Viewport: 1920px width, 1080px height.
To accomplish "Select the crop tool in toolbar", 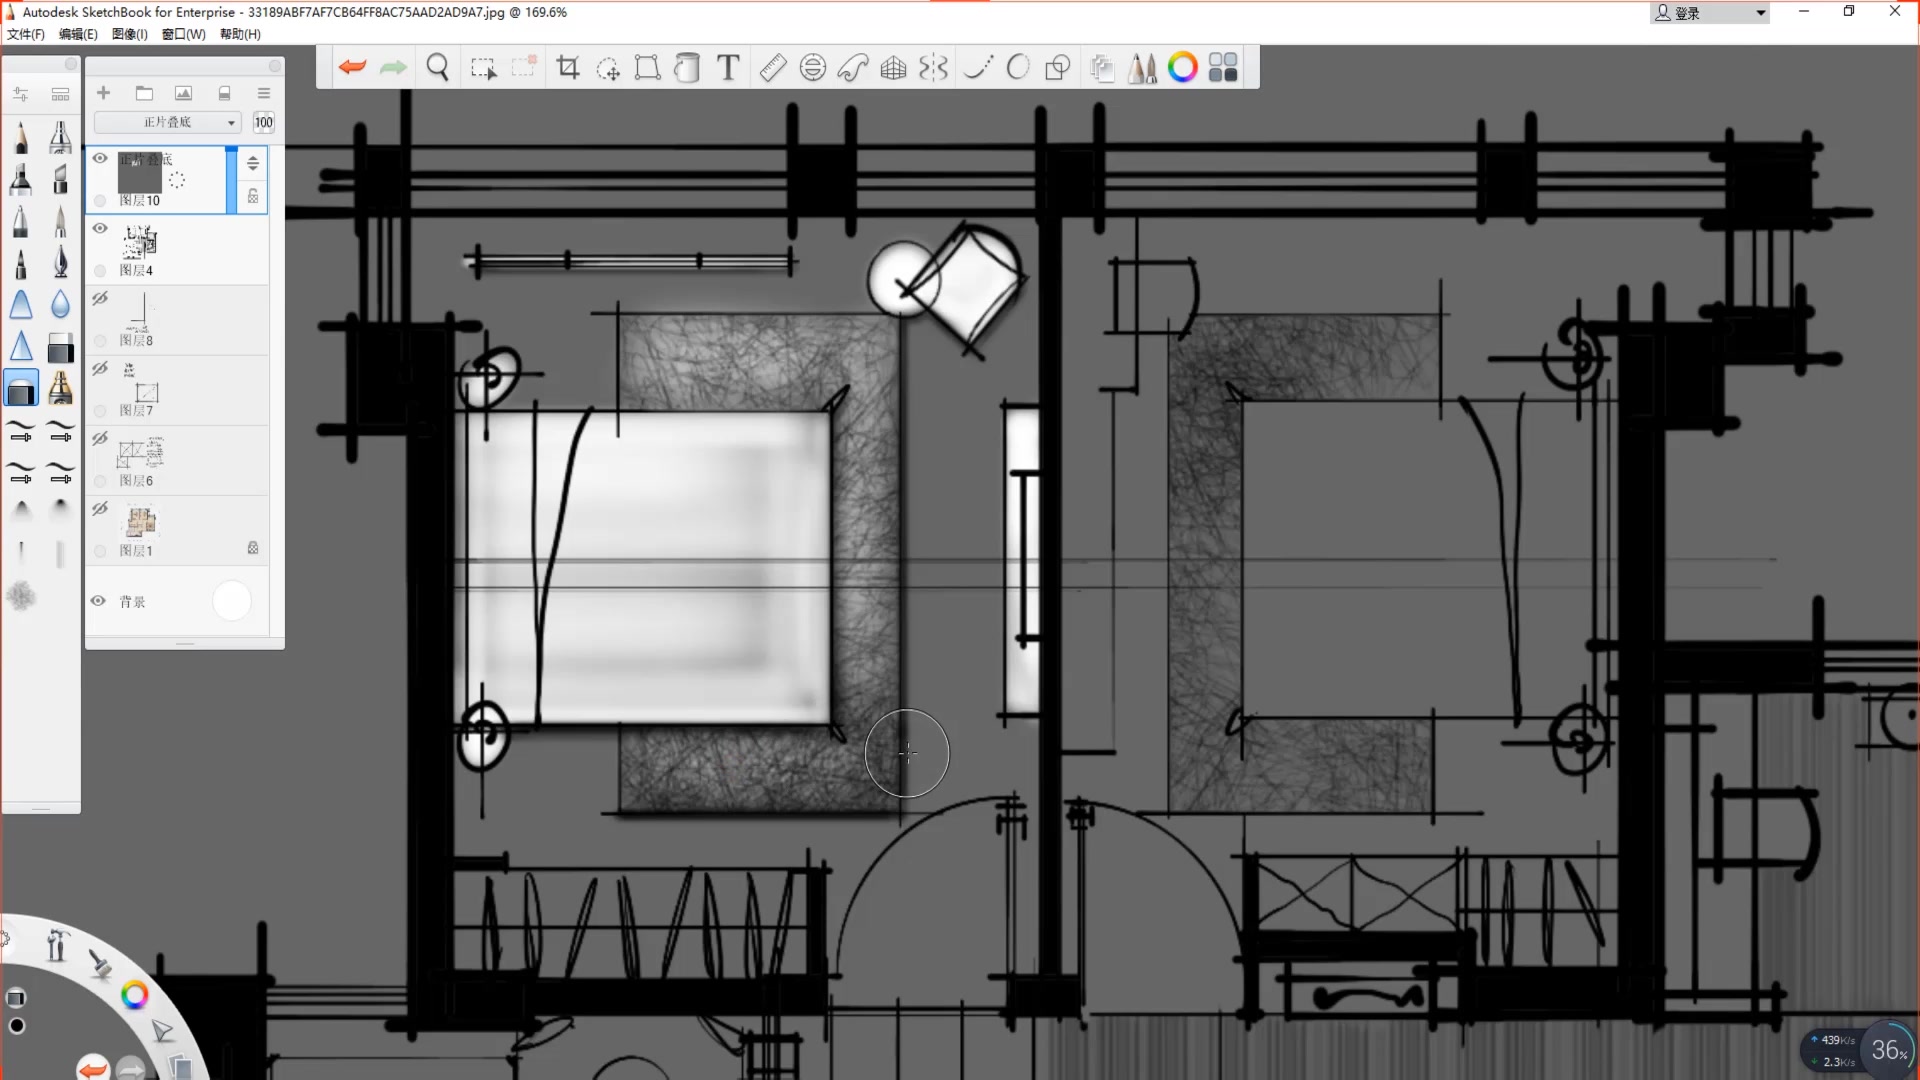I will [568, 67].
